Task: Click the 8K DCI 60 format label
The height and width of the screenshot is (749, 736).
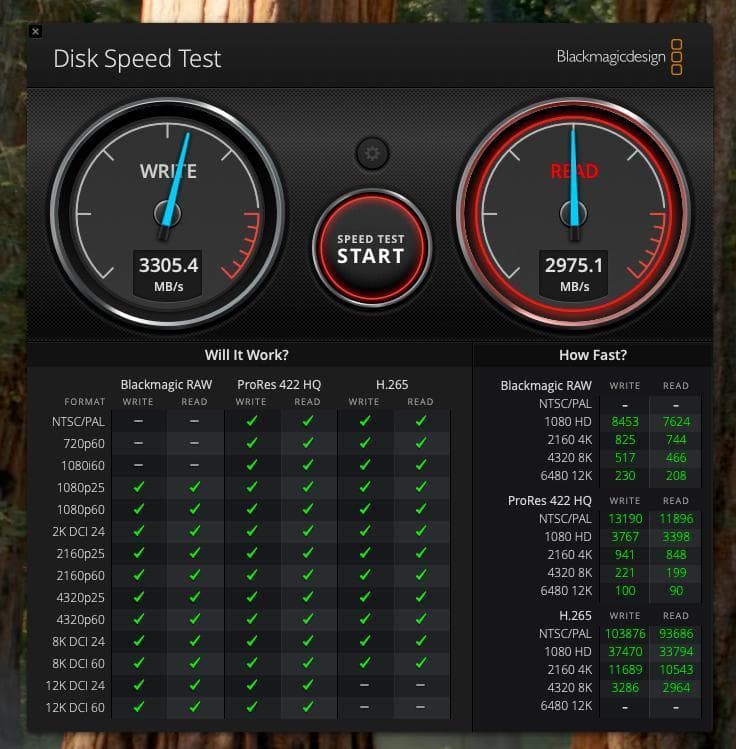Action: [78, 663]
